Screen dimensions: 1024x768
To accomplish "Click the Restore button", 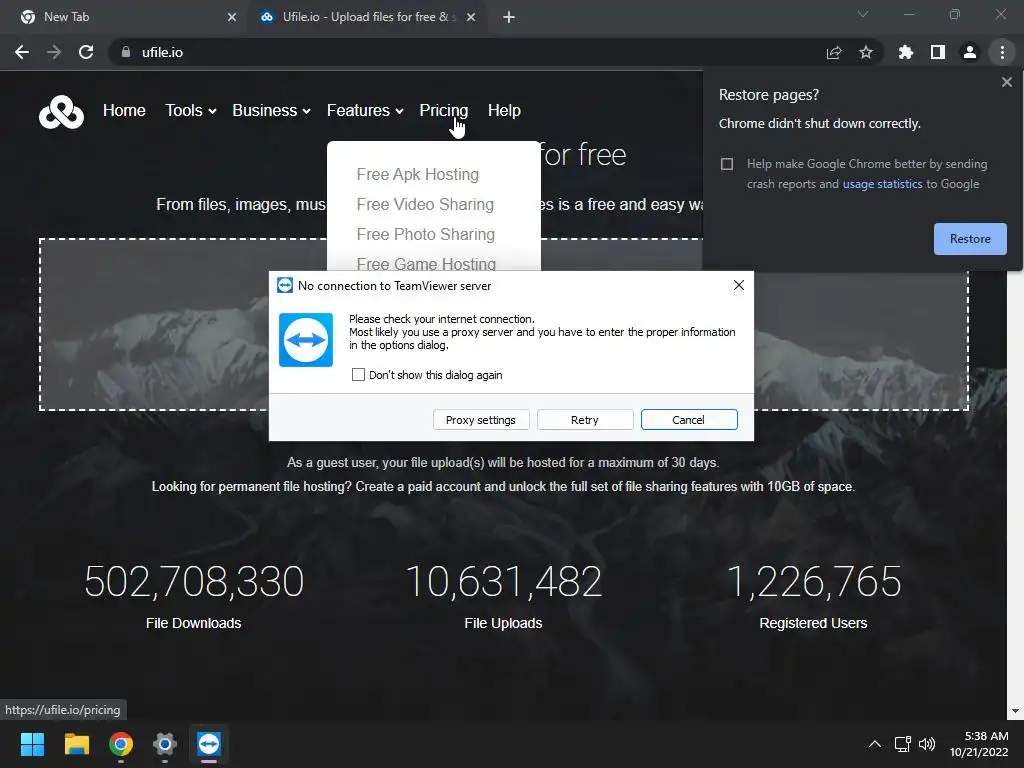I will (x=970, y=239).
